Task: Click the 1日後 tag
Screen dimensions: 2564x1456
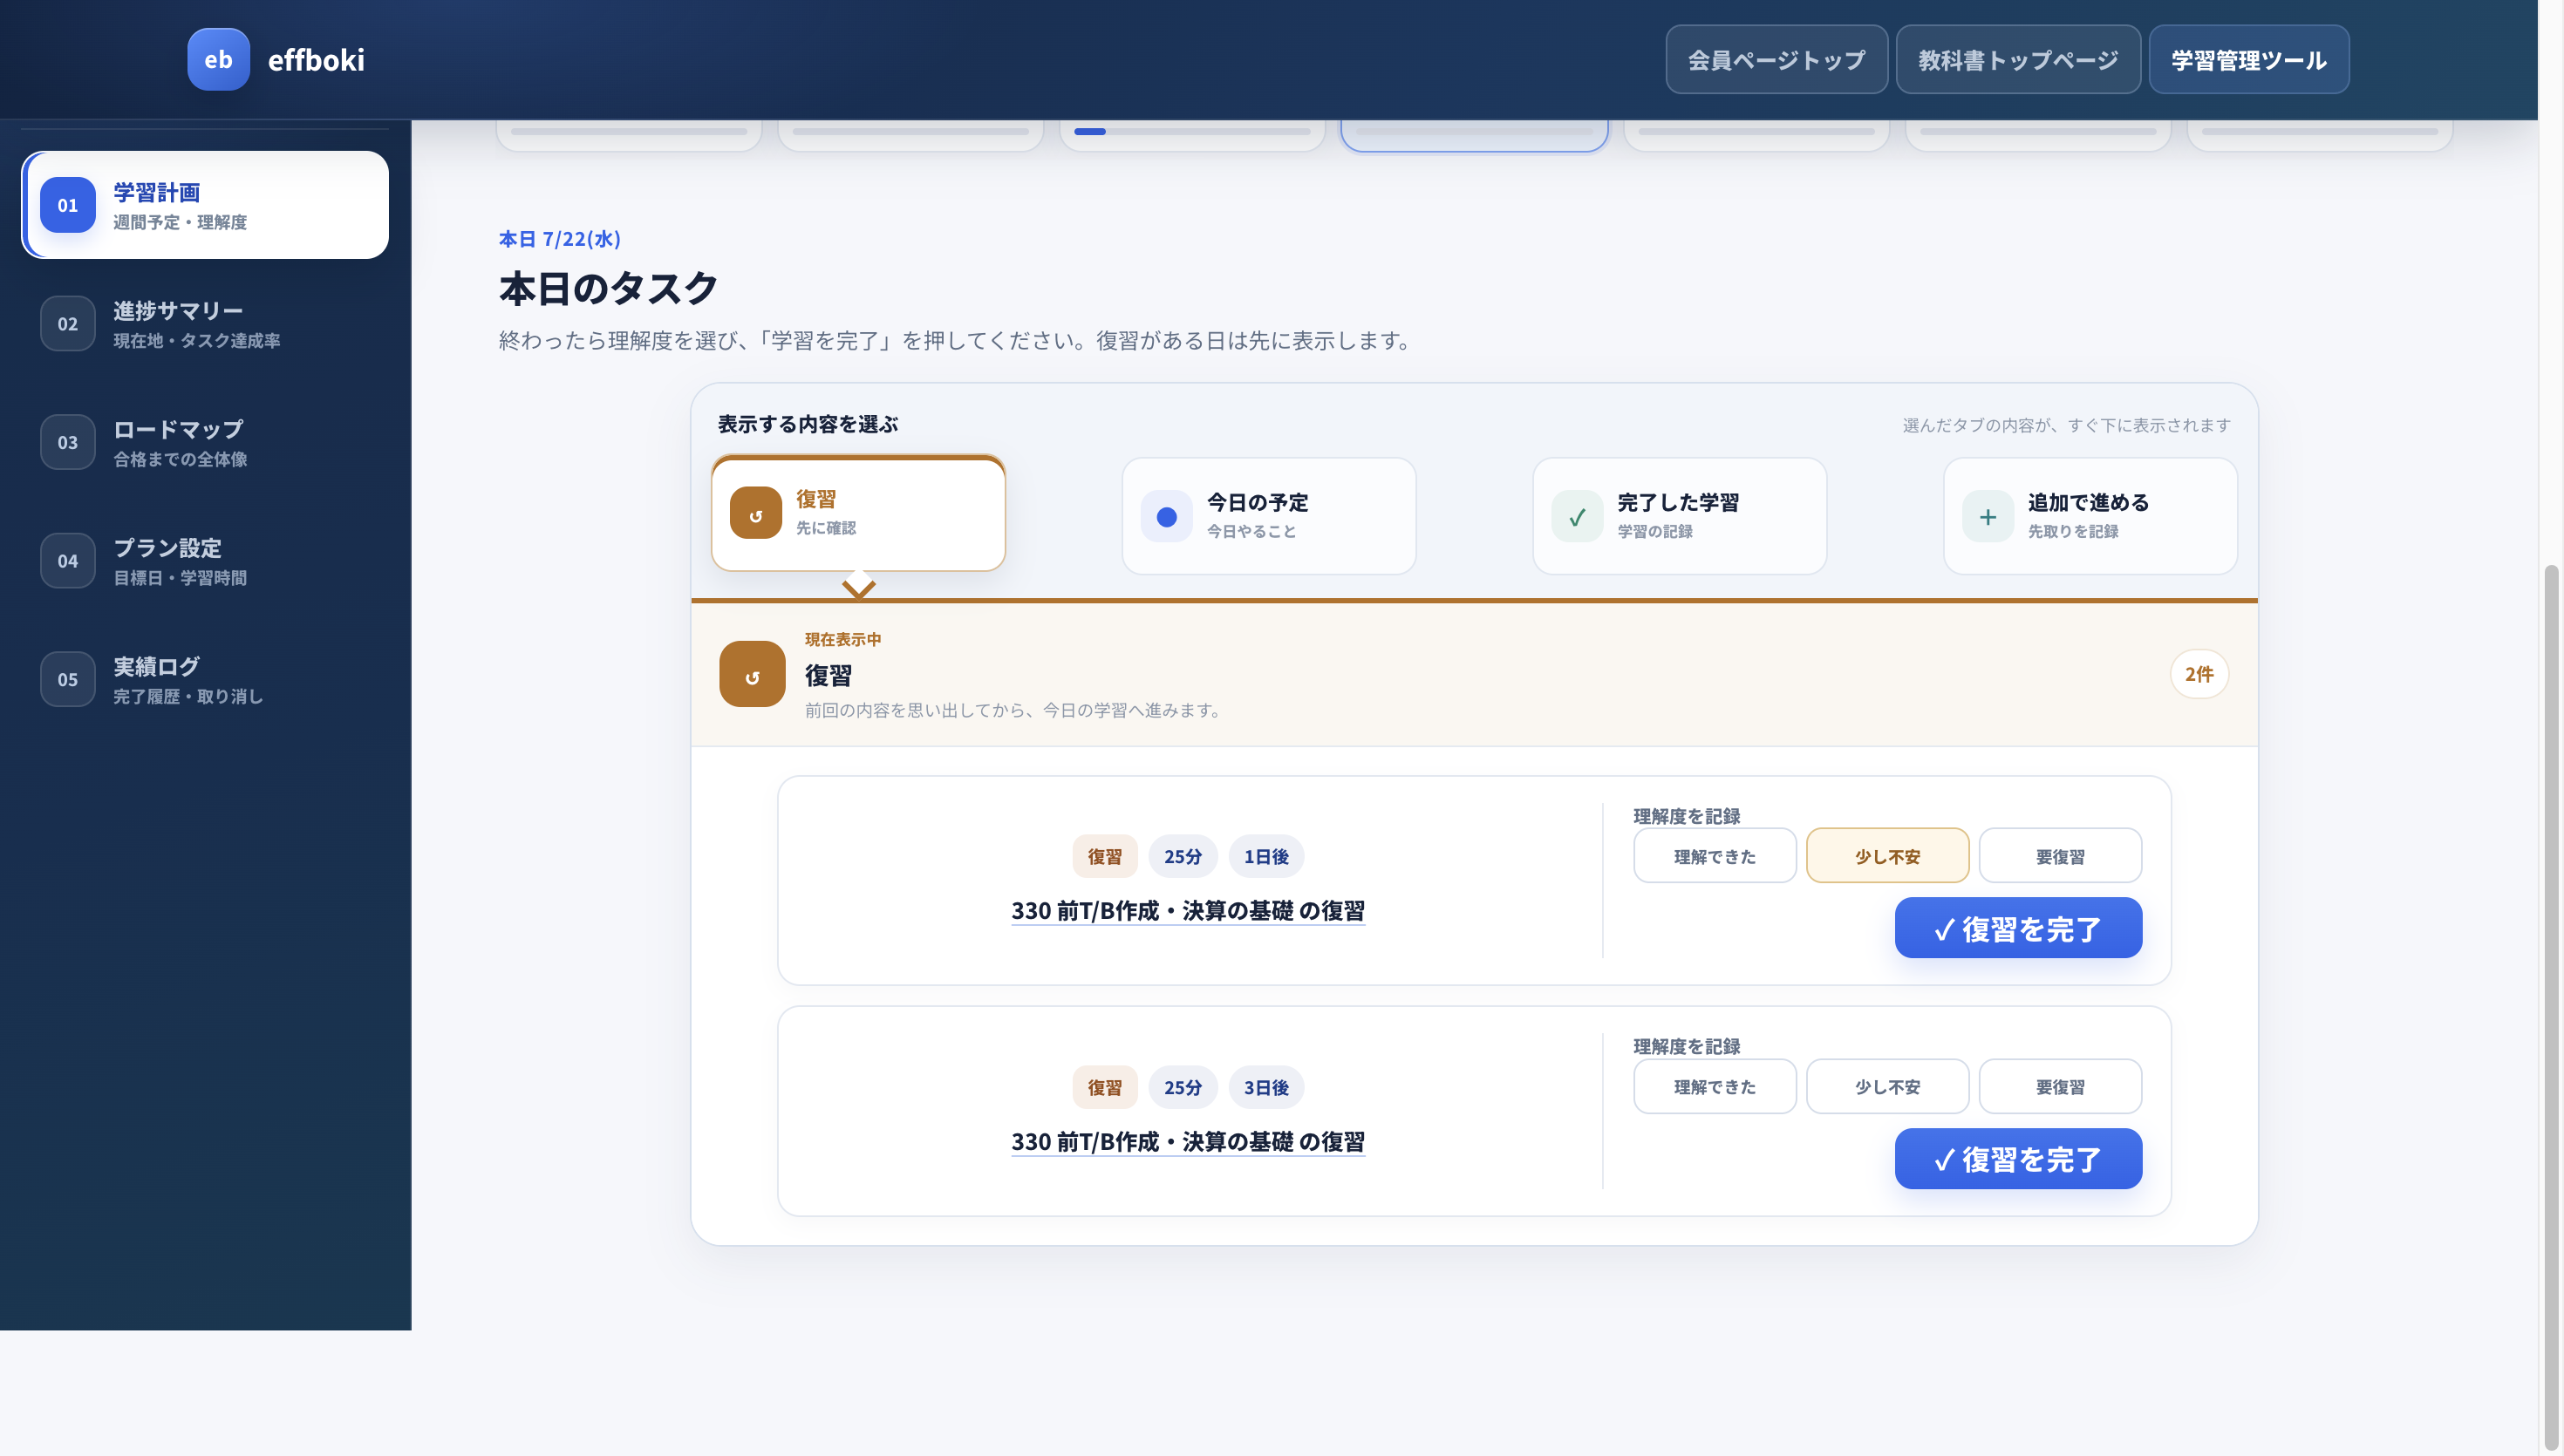Action: pos(1266,857)
